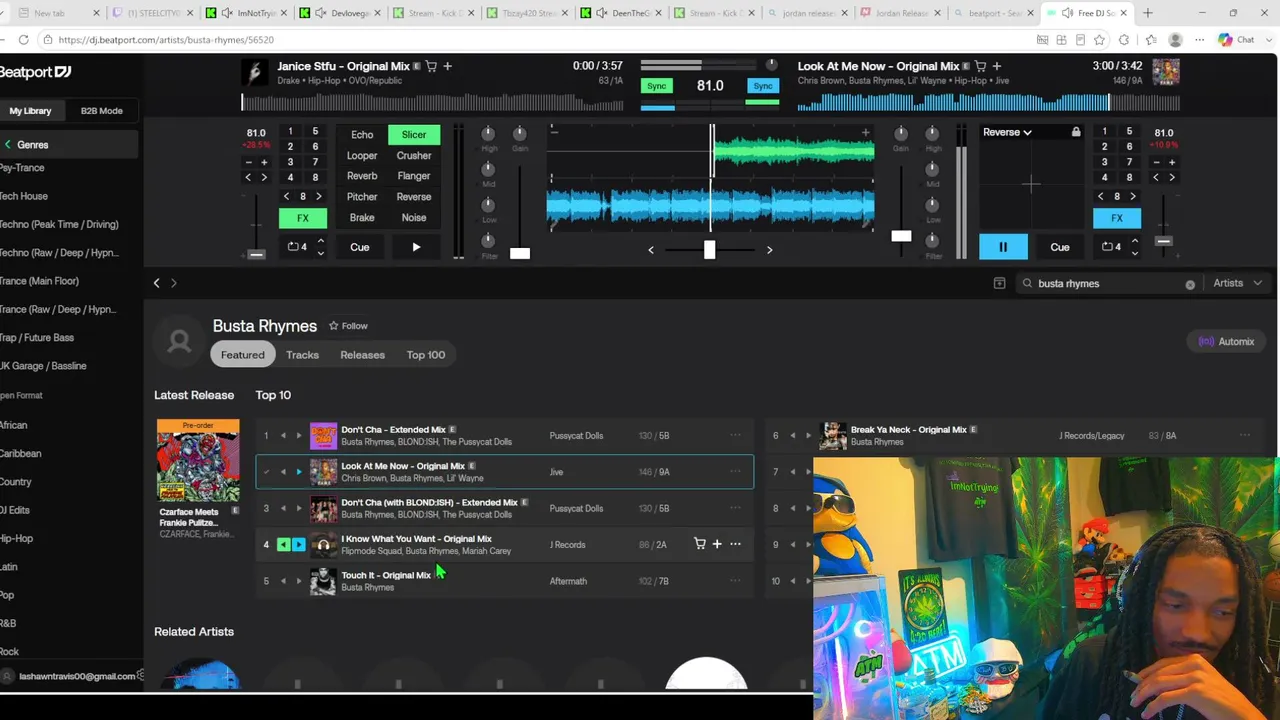The image size is (1280, 720).
Task: Preview I Know What You Want via headphones icon
Action: pos(323,545)
